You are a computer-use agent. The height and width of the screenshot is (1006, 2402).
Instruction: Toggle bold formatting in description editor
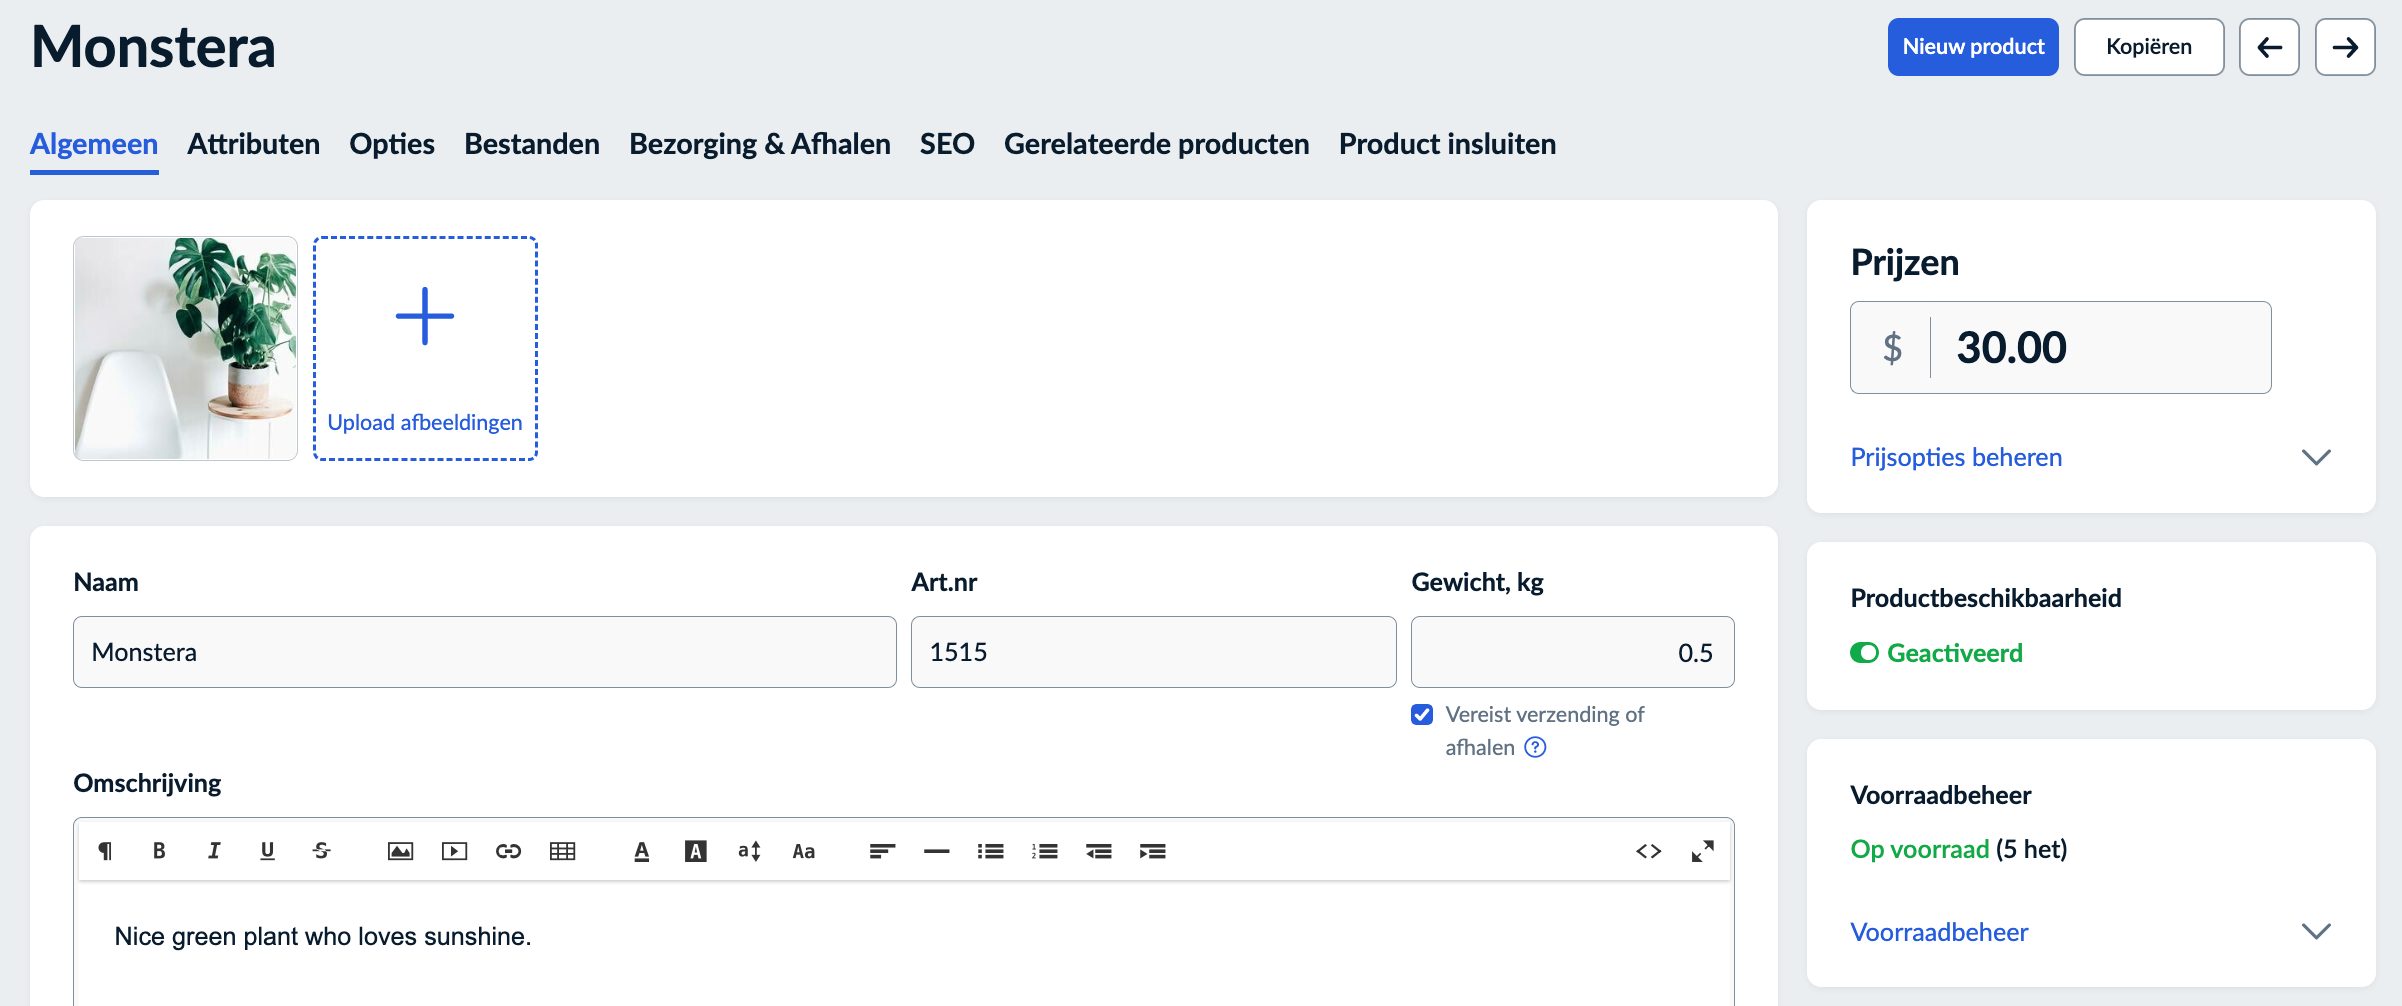click(x=159, y=851)
